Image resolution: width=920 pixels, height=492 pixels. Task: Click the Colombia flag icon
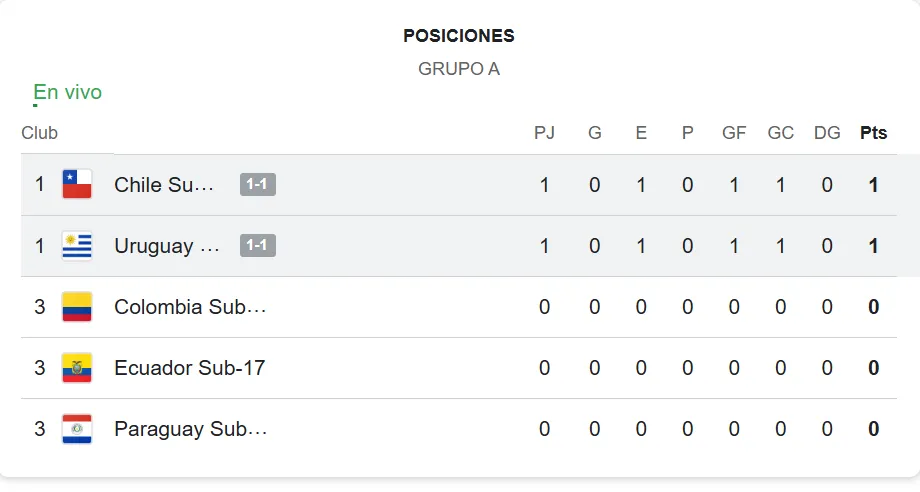[77, 307]
